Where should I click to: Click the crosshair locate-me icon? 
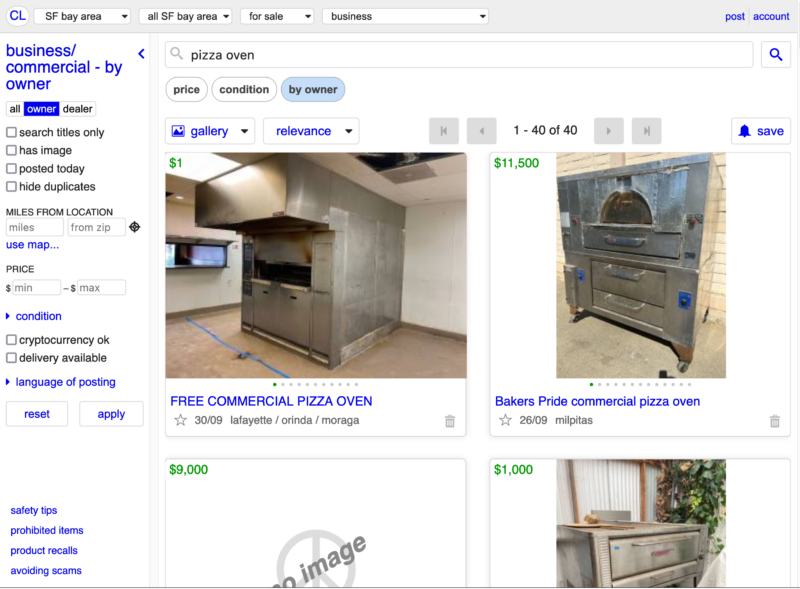(x=135, y=227)
